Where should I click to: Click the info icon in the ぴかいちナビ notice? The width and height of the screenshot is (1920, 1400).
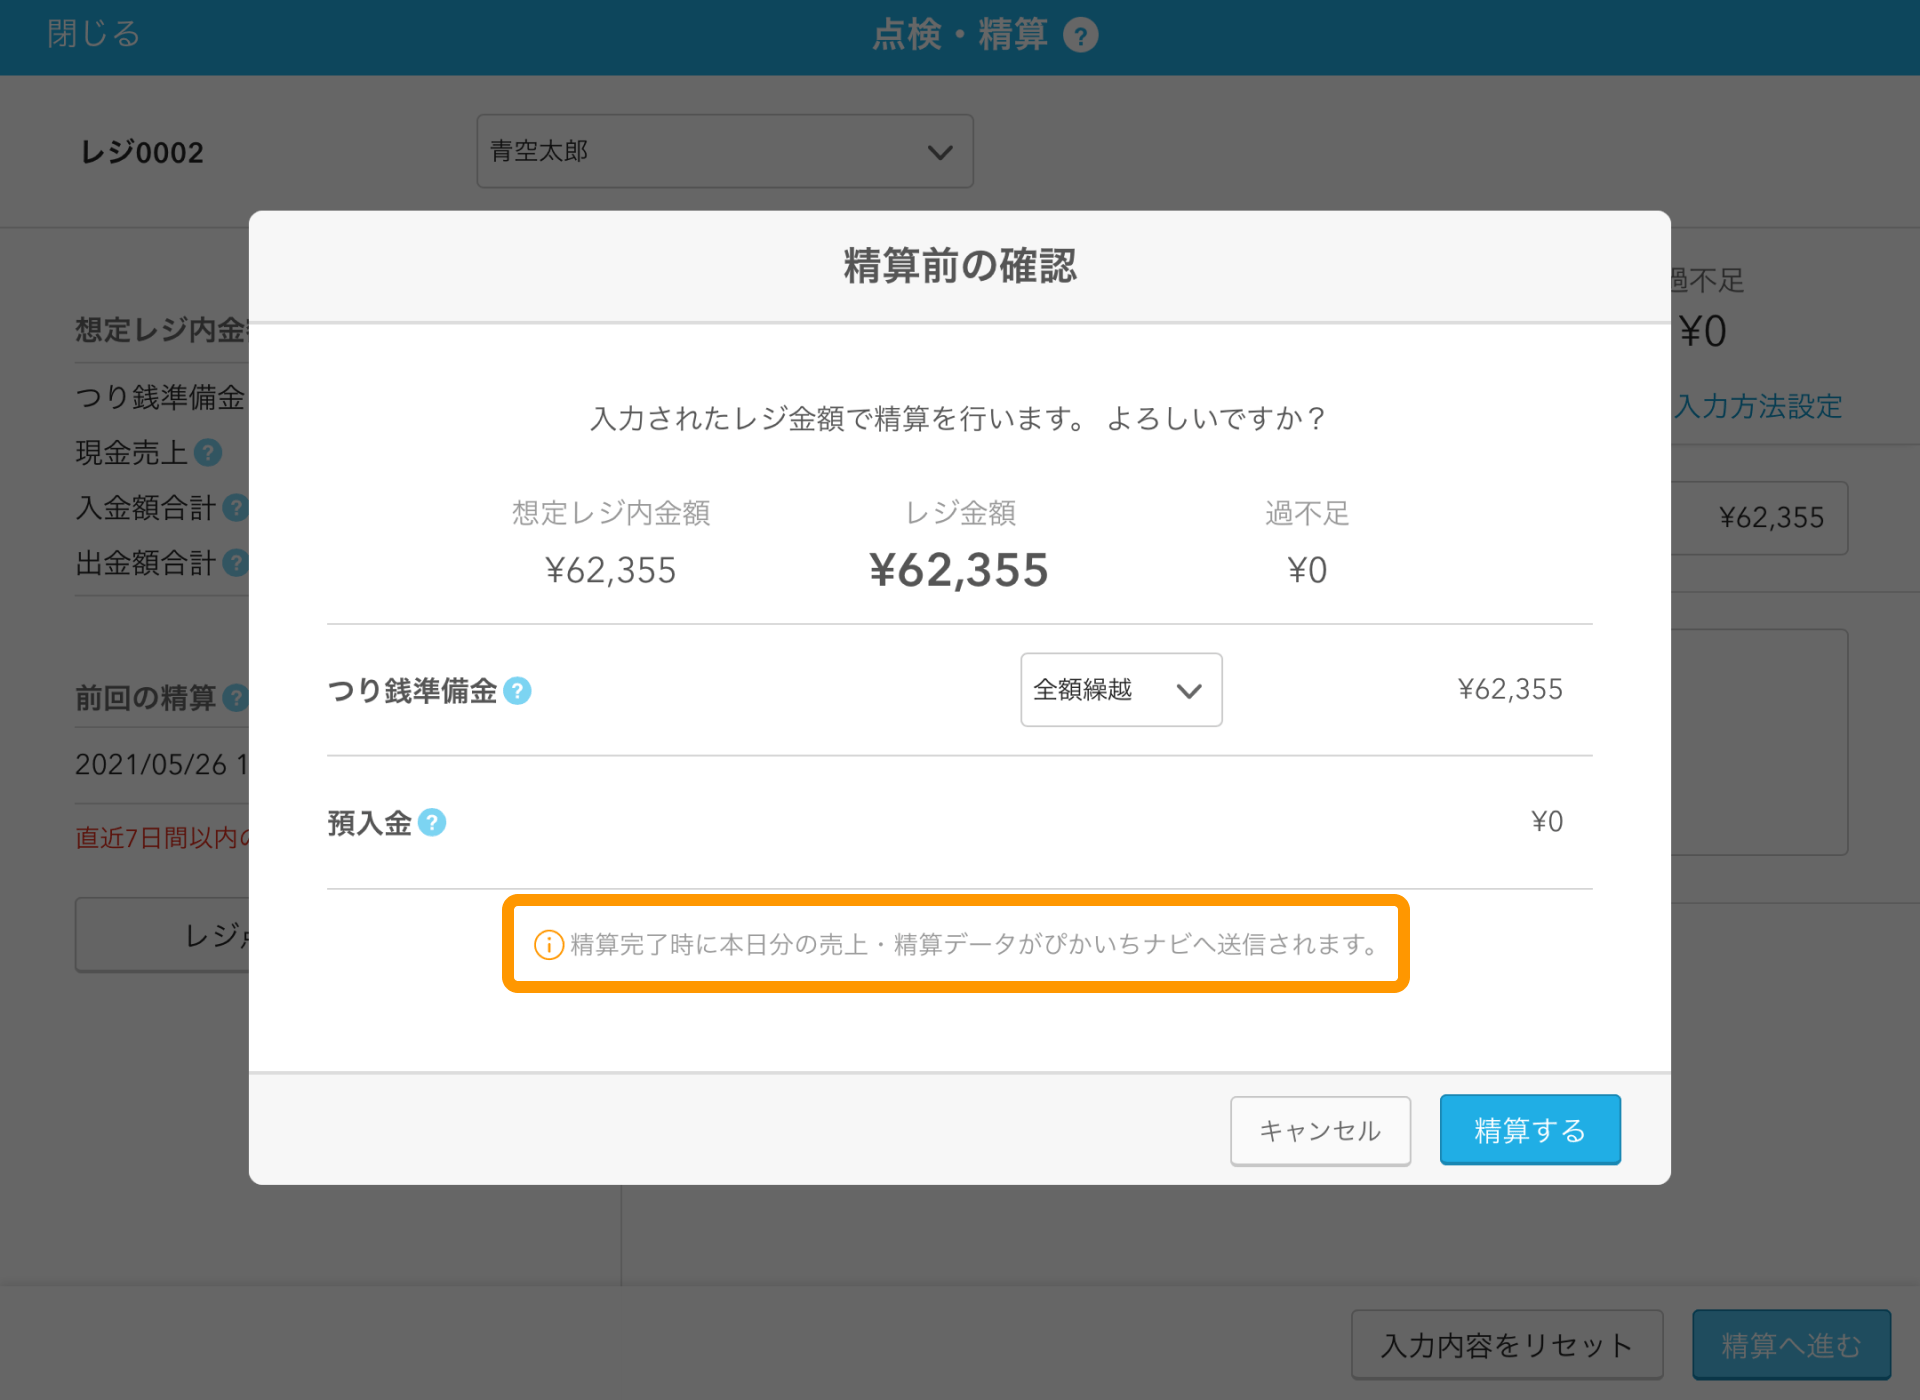549,944
